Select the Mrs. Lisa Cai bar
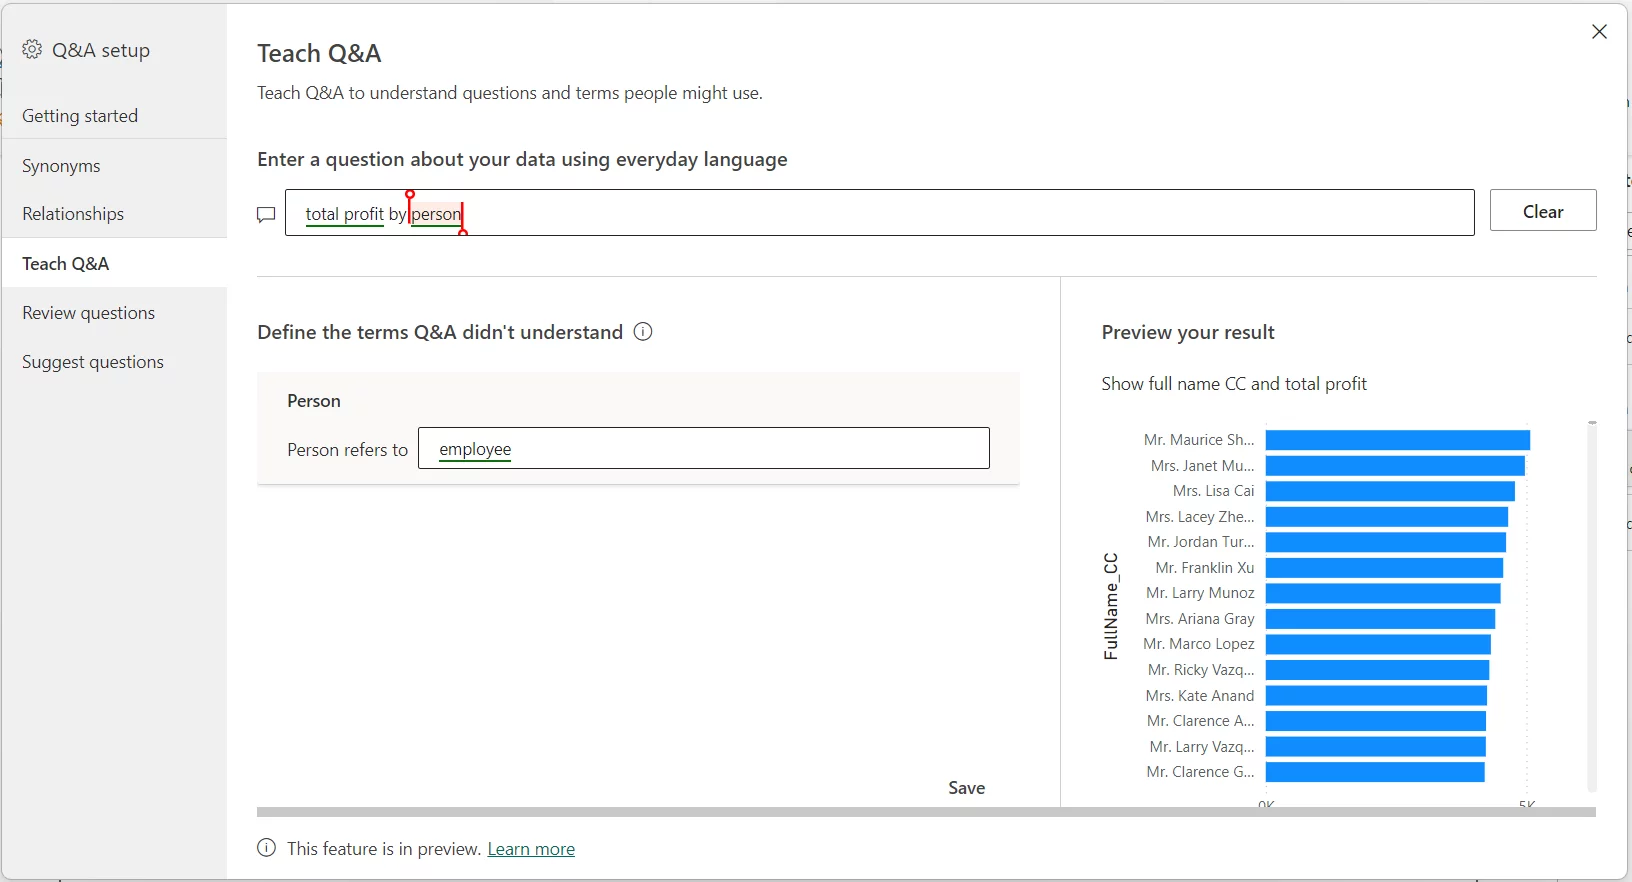Screen dimensions: 1632x882 tap(1390, 491)
